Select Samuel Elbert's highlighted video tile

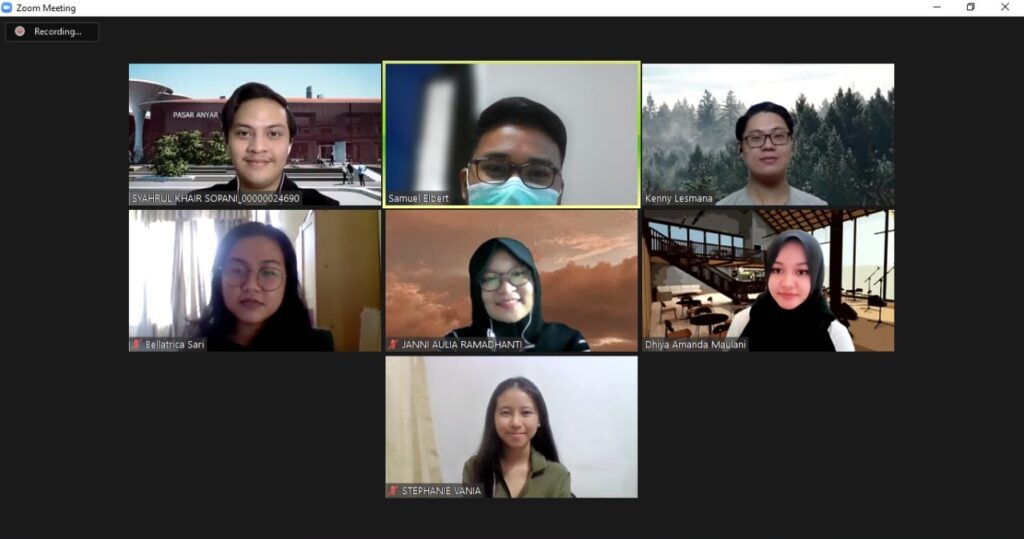pyautogui.click(x=511, y=135)
